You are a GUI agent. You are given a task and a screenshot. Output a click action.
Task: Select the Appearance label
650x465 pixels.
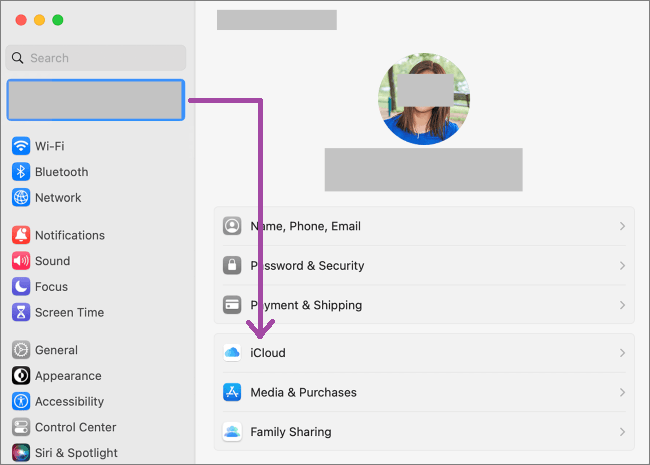click(68, 375)
